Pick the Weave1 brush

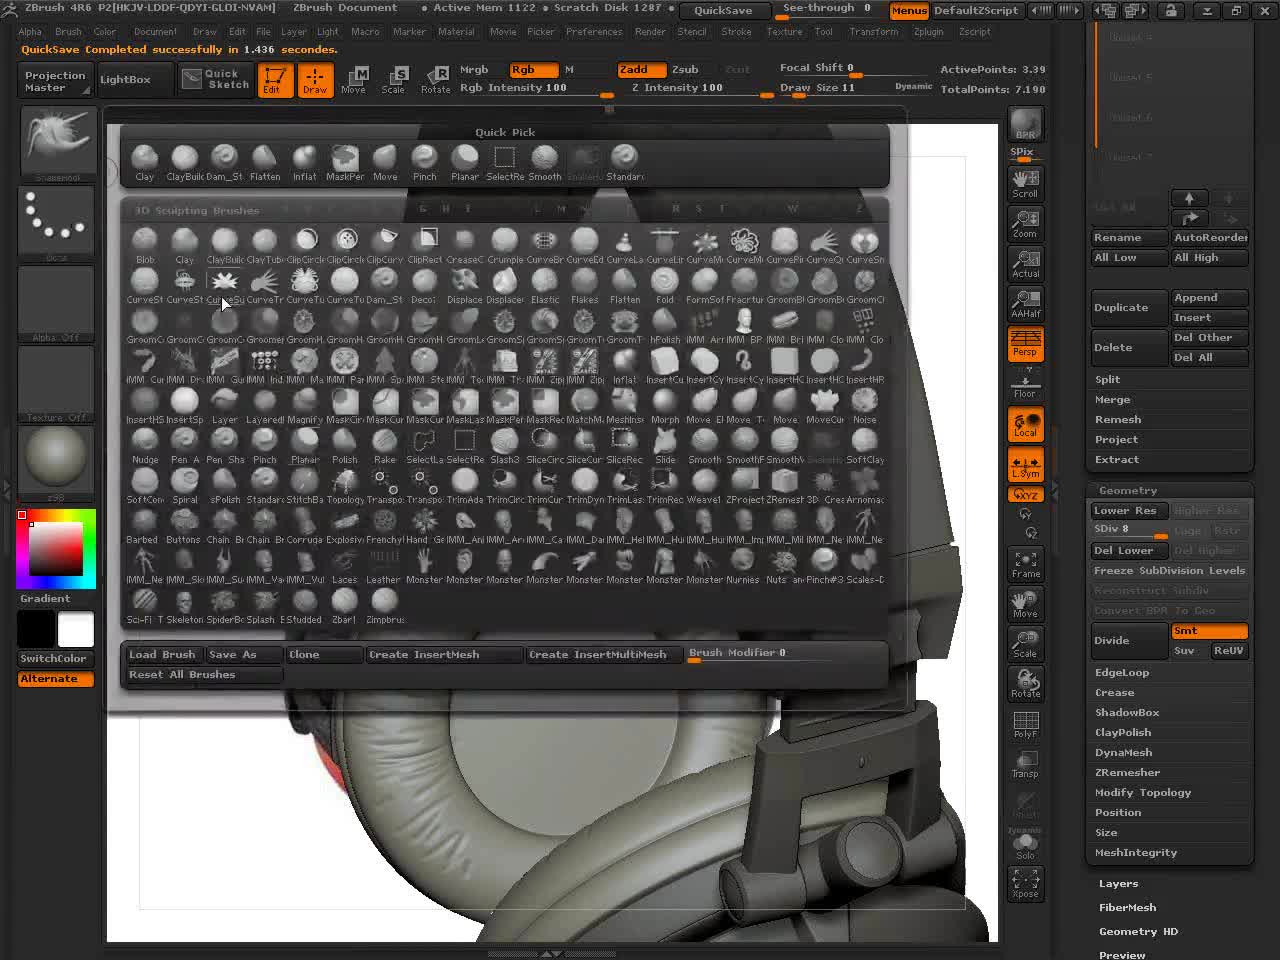pos(705,486)
